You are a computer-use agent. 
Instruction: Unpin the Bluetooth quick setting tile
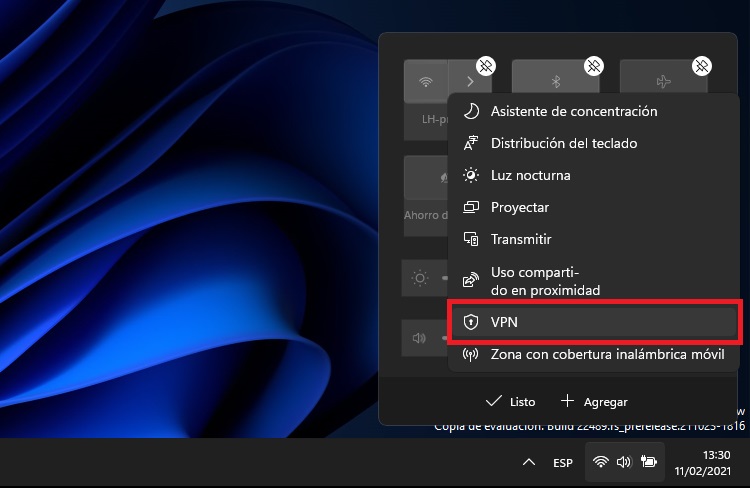594,66
